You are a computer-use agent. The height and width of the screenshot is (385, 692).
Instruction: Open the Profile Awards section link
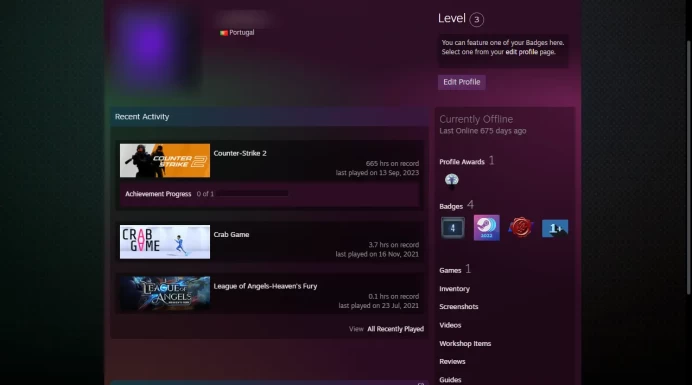(462, 162)
